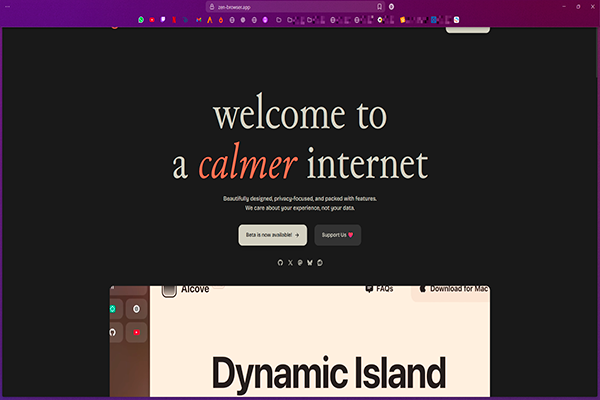Click the lock icon in the address bar

[212, 7]
